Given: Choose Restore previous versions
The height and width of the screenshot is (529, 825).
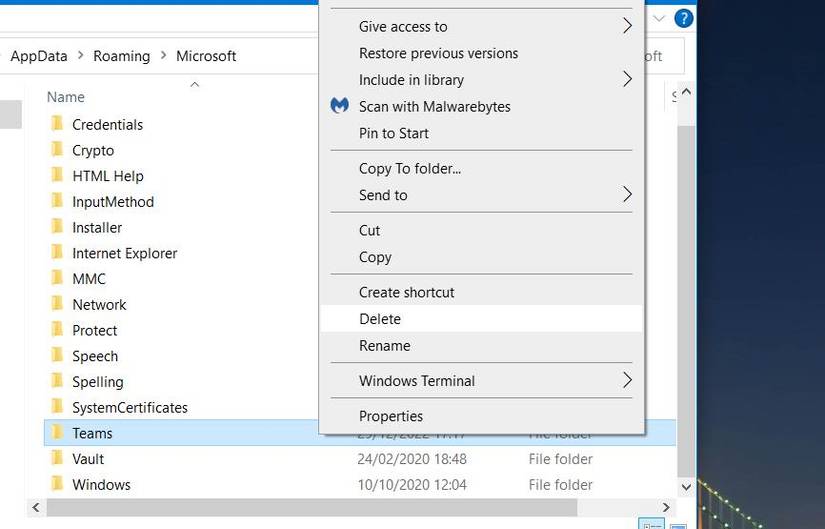Looking at the screenshot, I should pyautogui.click(x=481, y=53).
